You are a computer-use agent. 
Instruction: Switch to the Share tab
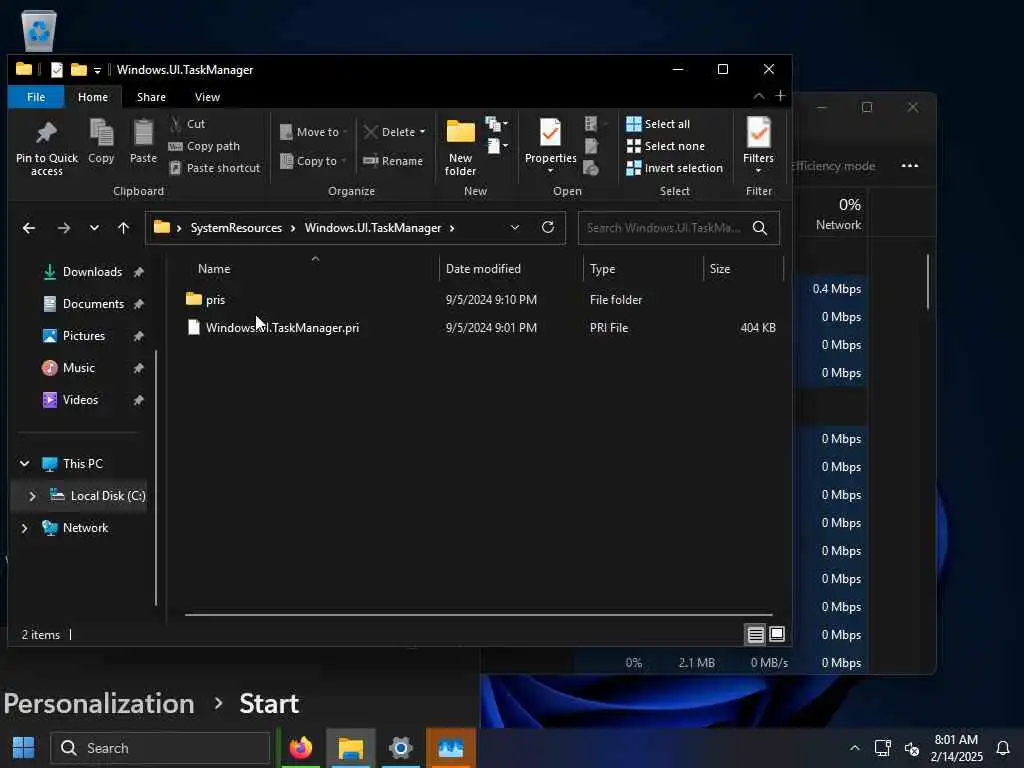pyautogui.click(x=151, y=97)
